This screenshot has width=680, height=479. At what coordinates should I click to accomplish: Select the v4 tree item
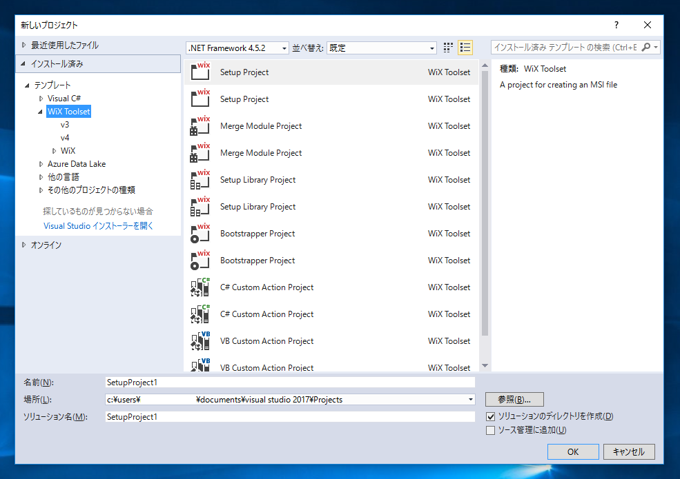click(x=65, y=138)
